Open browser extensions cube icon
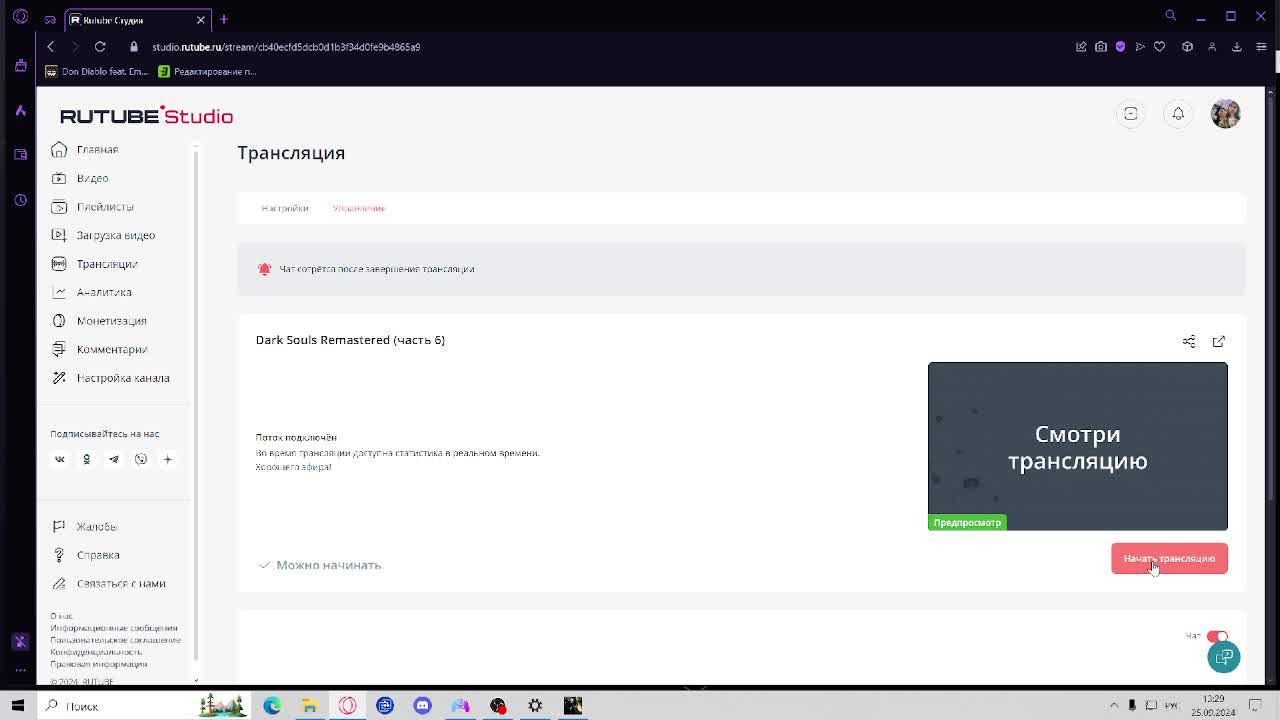This screenshot has width=1280, height=720. click(1187, 46)
